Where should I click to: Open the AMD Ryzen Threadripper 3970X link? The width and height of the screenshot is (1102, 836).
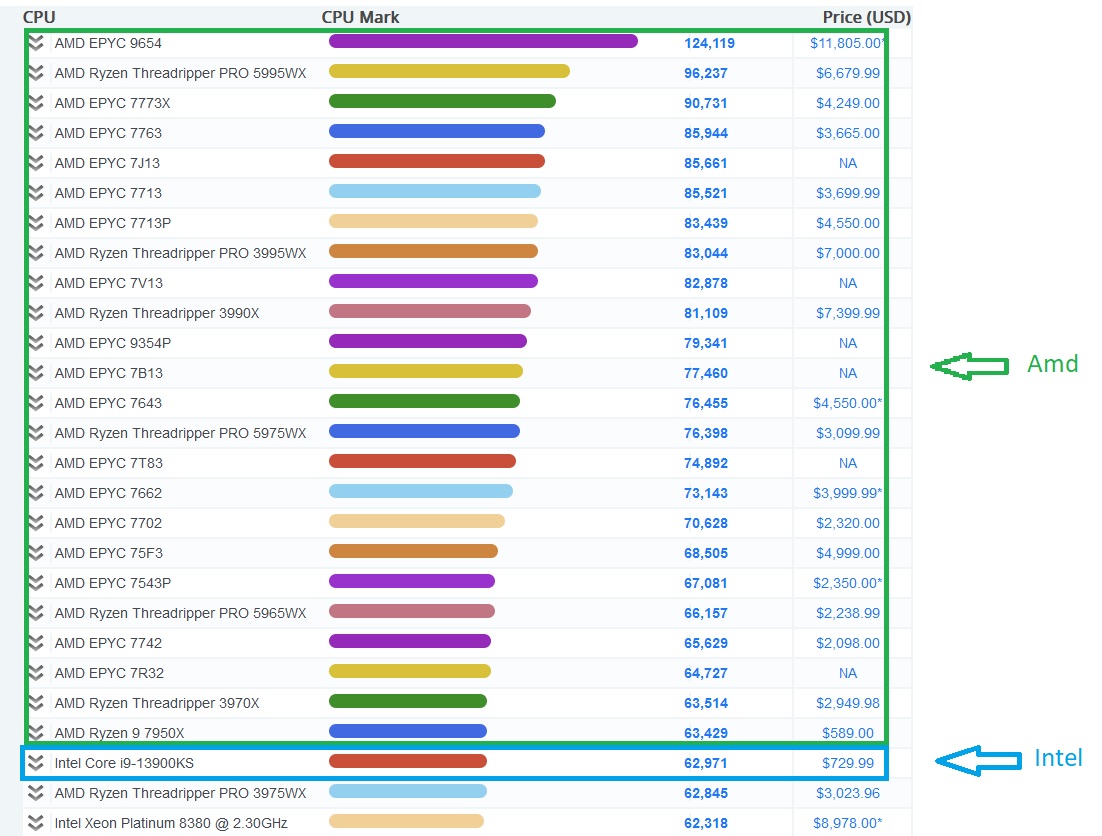157,703
